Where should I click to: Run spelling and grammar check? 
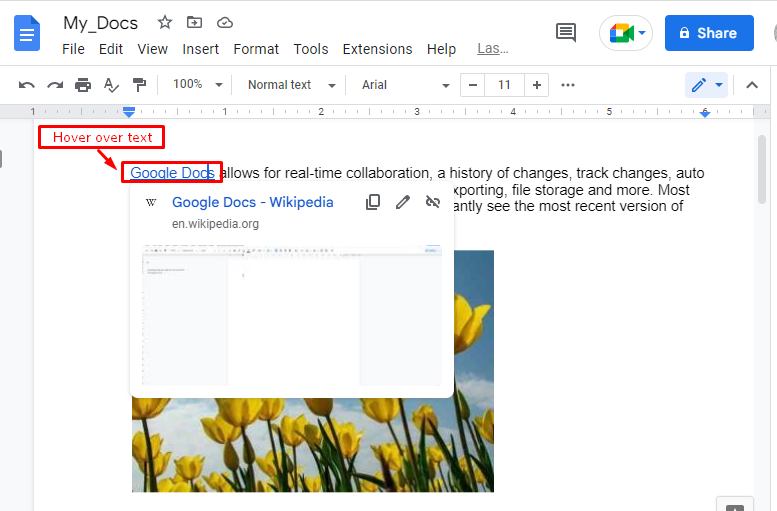(x=111, y=85)
